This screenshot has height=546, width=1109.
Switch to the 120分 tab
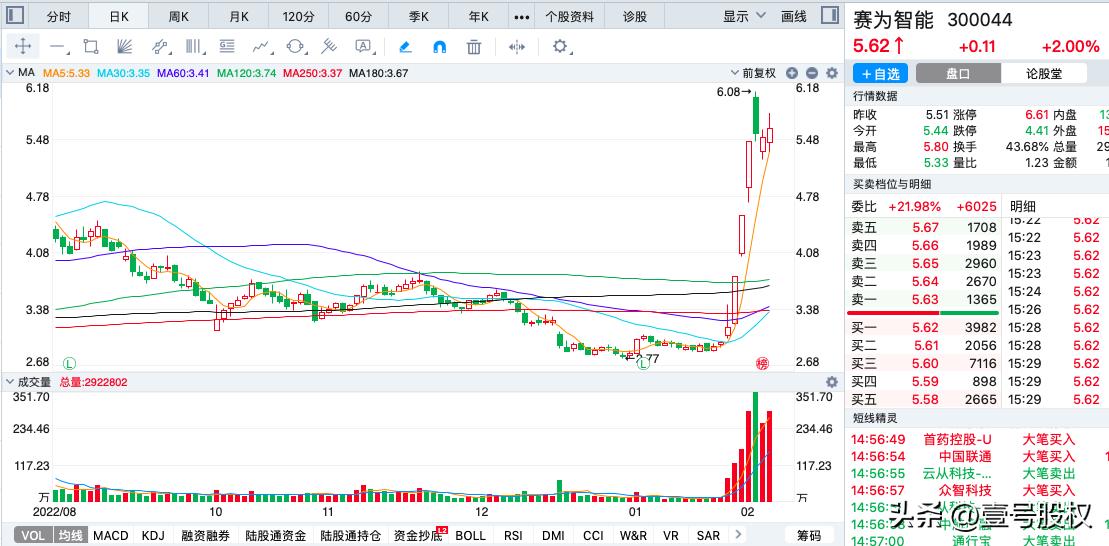(298, 16)
